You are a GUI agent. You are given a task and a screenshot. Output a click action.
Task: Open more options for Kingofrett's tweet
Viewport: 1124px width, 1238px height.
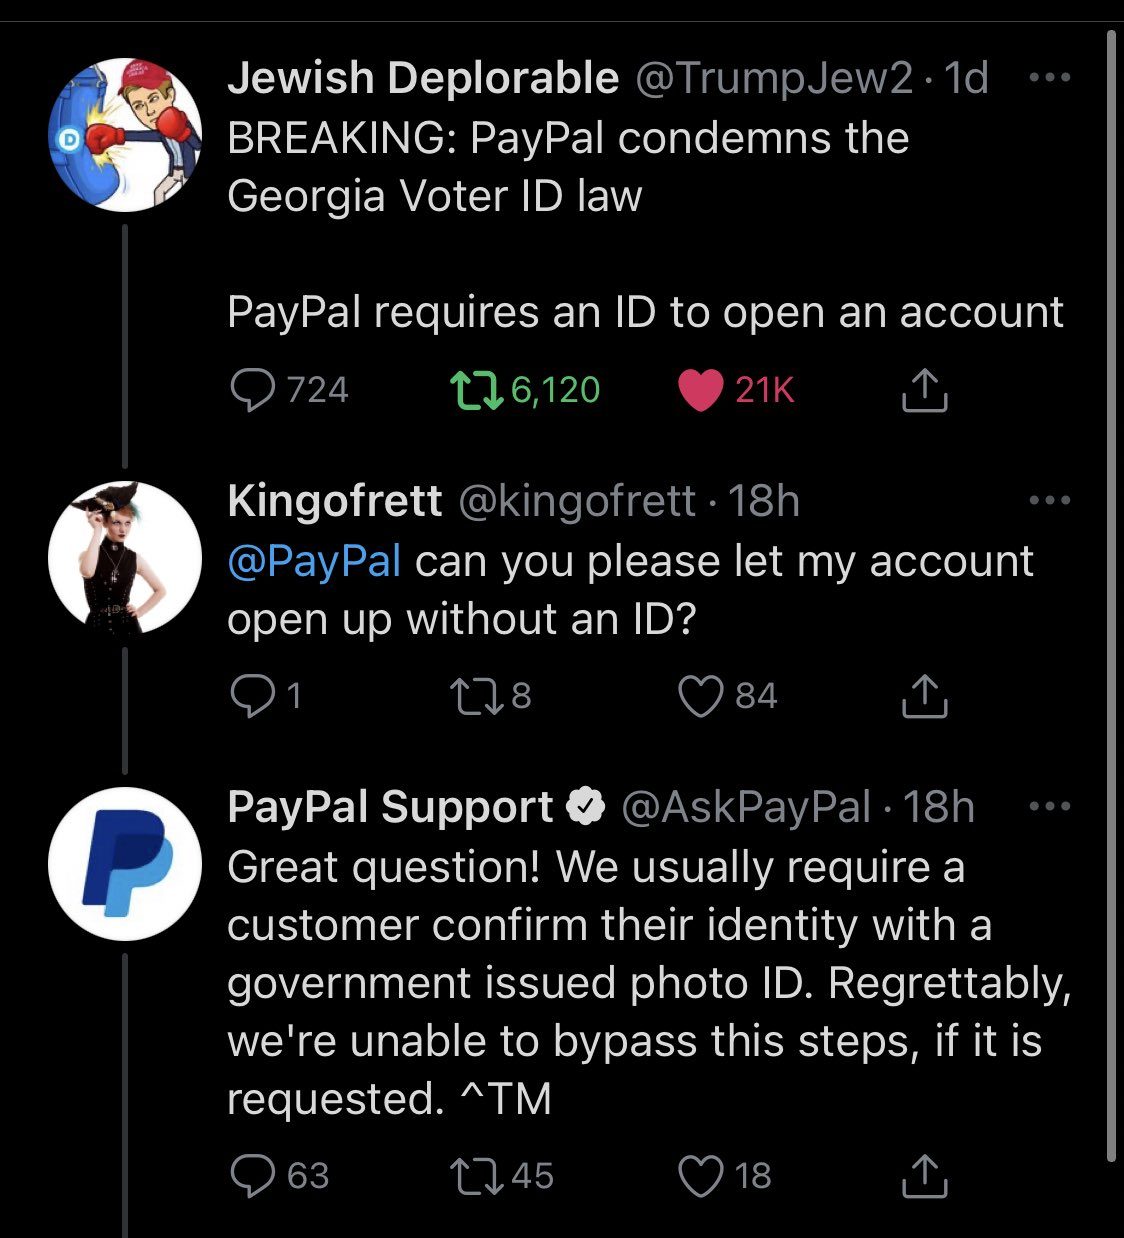(x=1050, y=500)
